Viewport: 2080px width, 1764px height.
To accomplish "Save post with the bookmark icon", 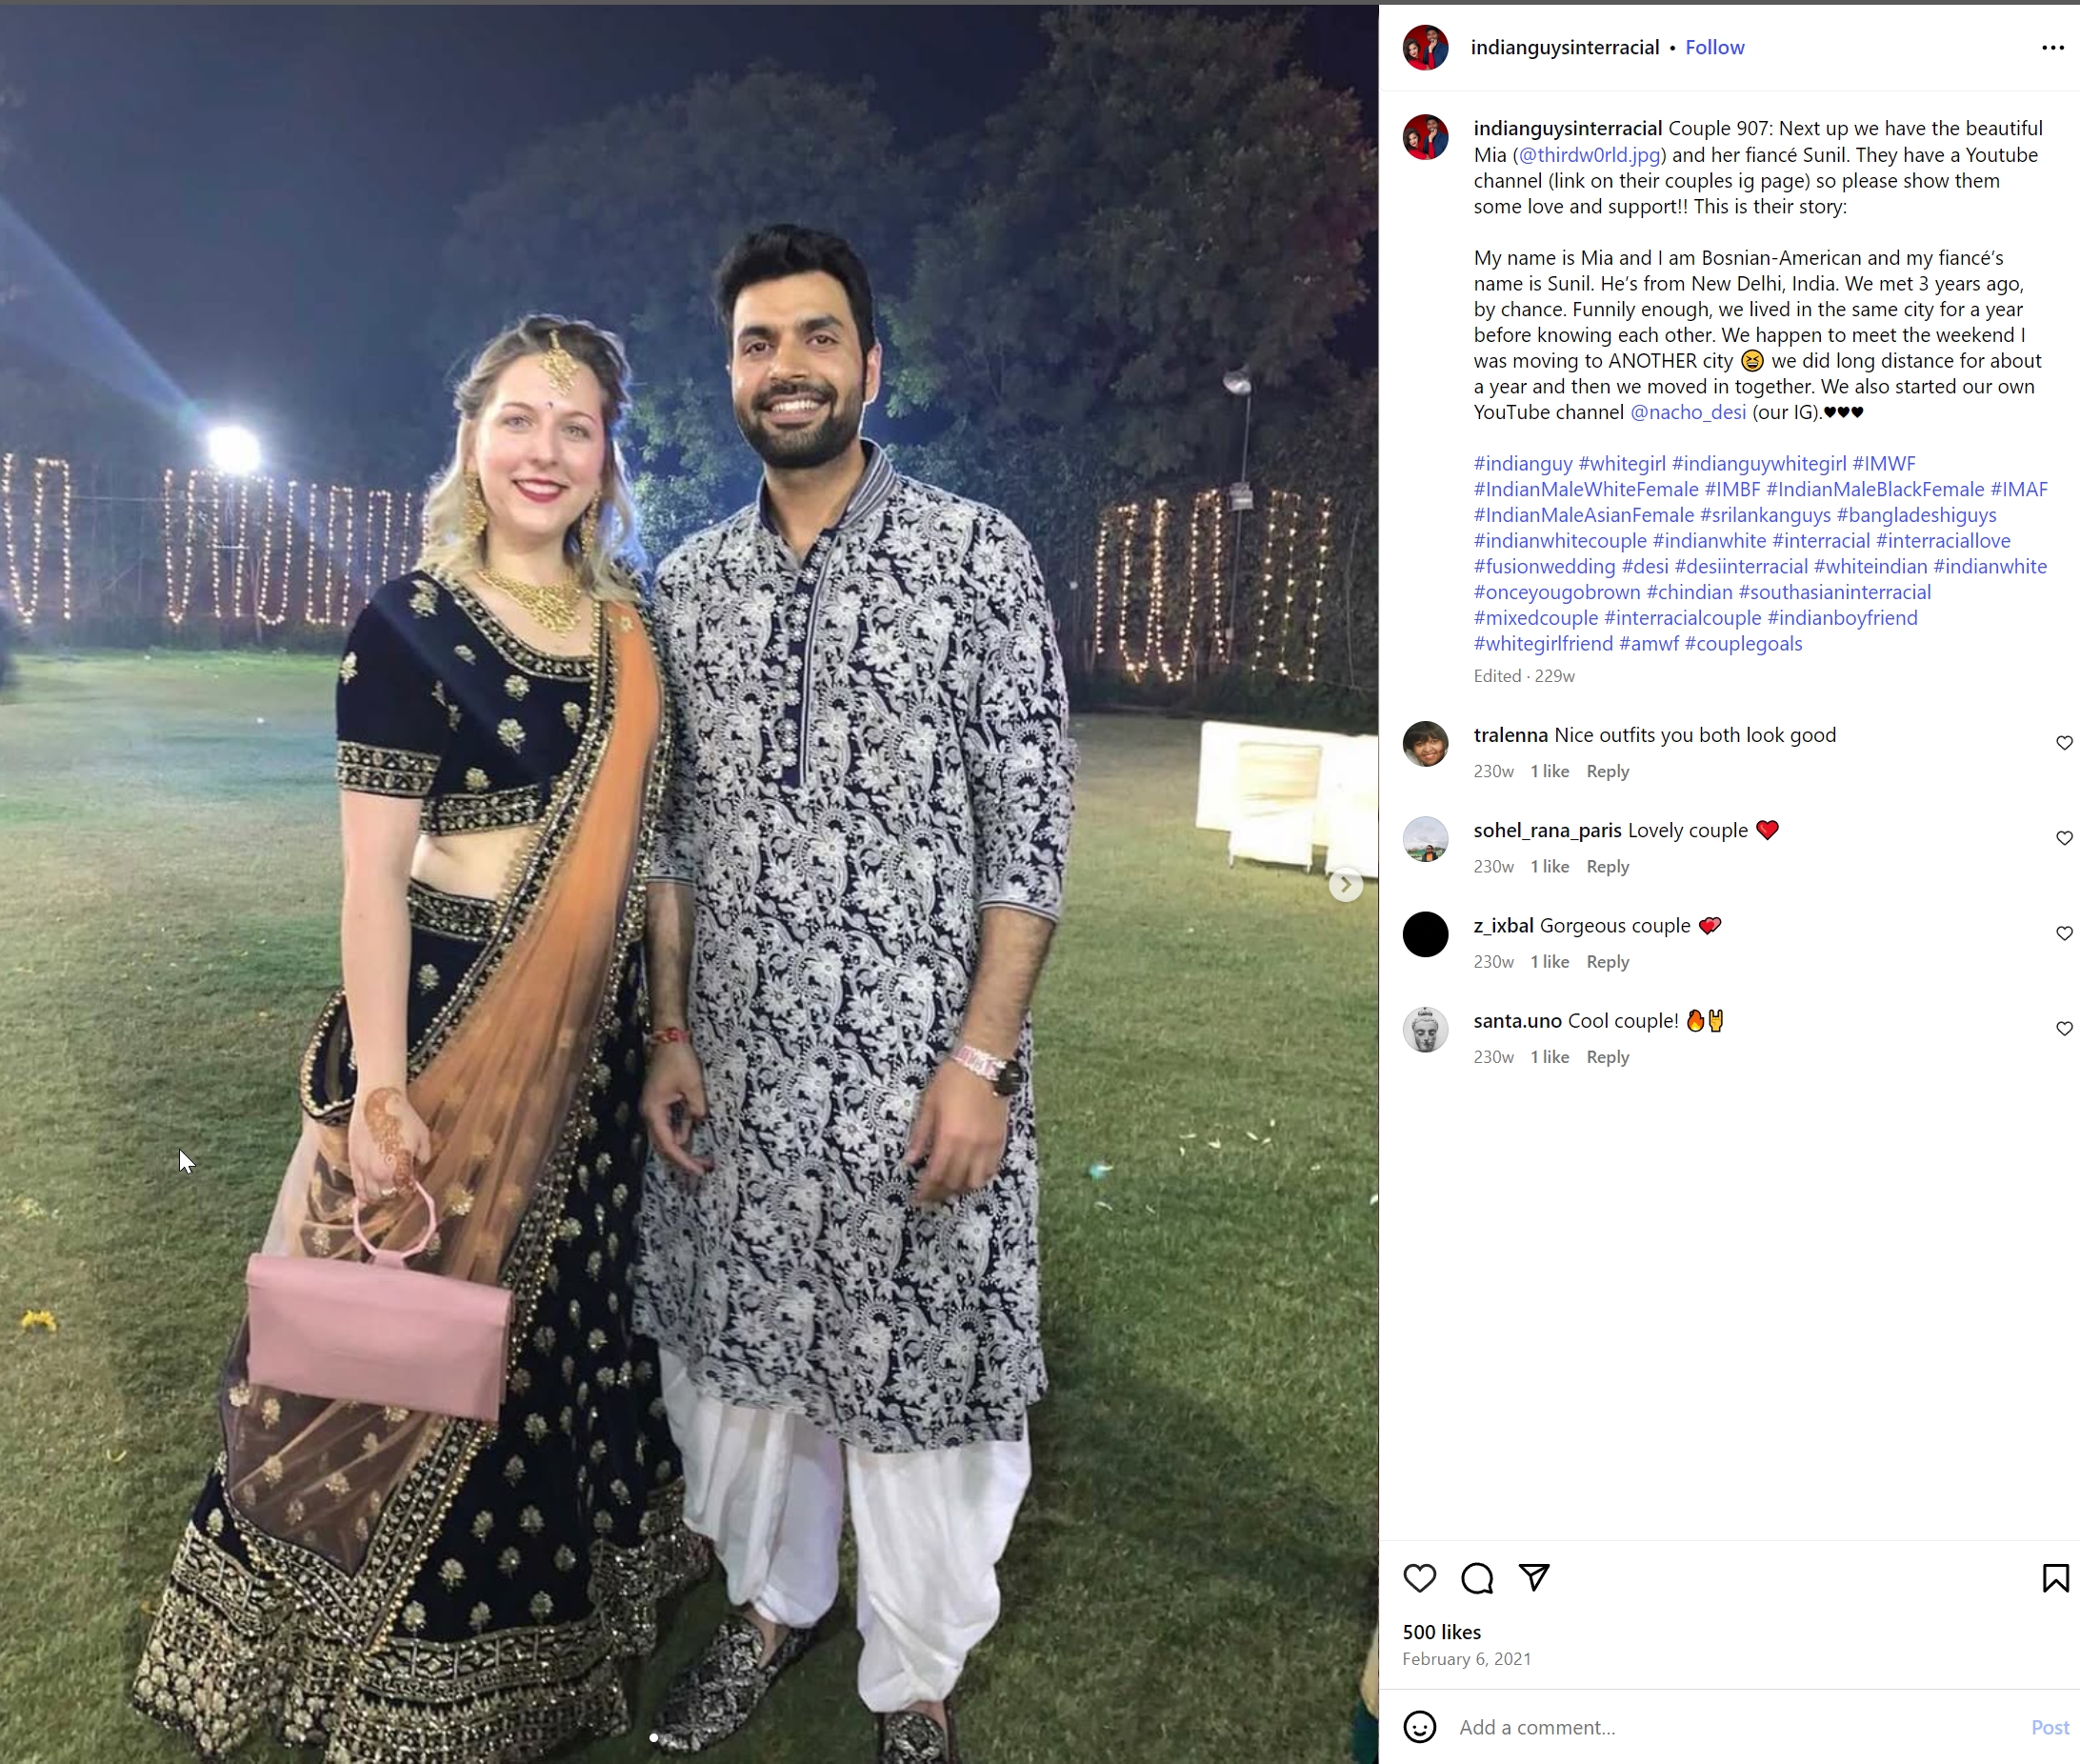I will click(x=2055, y=1578).
